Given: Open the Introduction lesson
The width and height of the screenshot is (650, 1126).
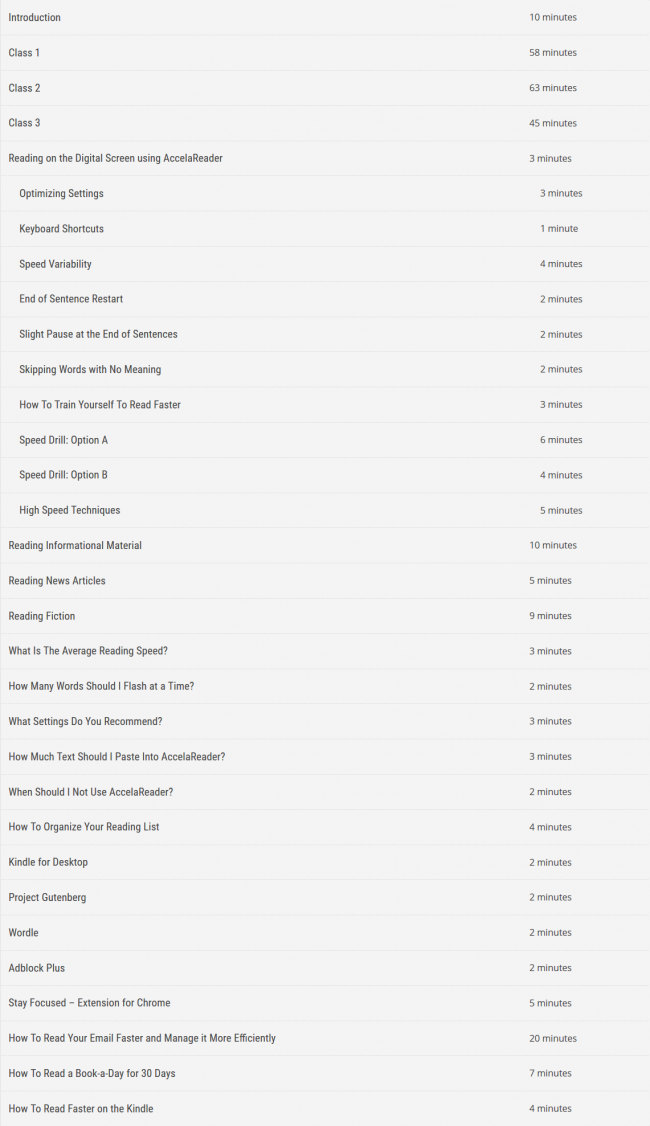Looking at the screenshot, I should (x=325, y=17).
